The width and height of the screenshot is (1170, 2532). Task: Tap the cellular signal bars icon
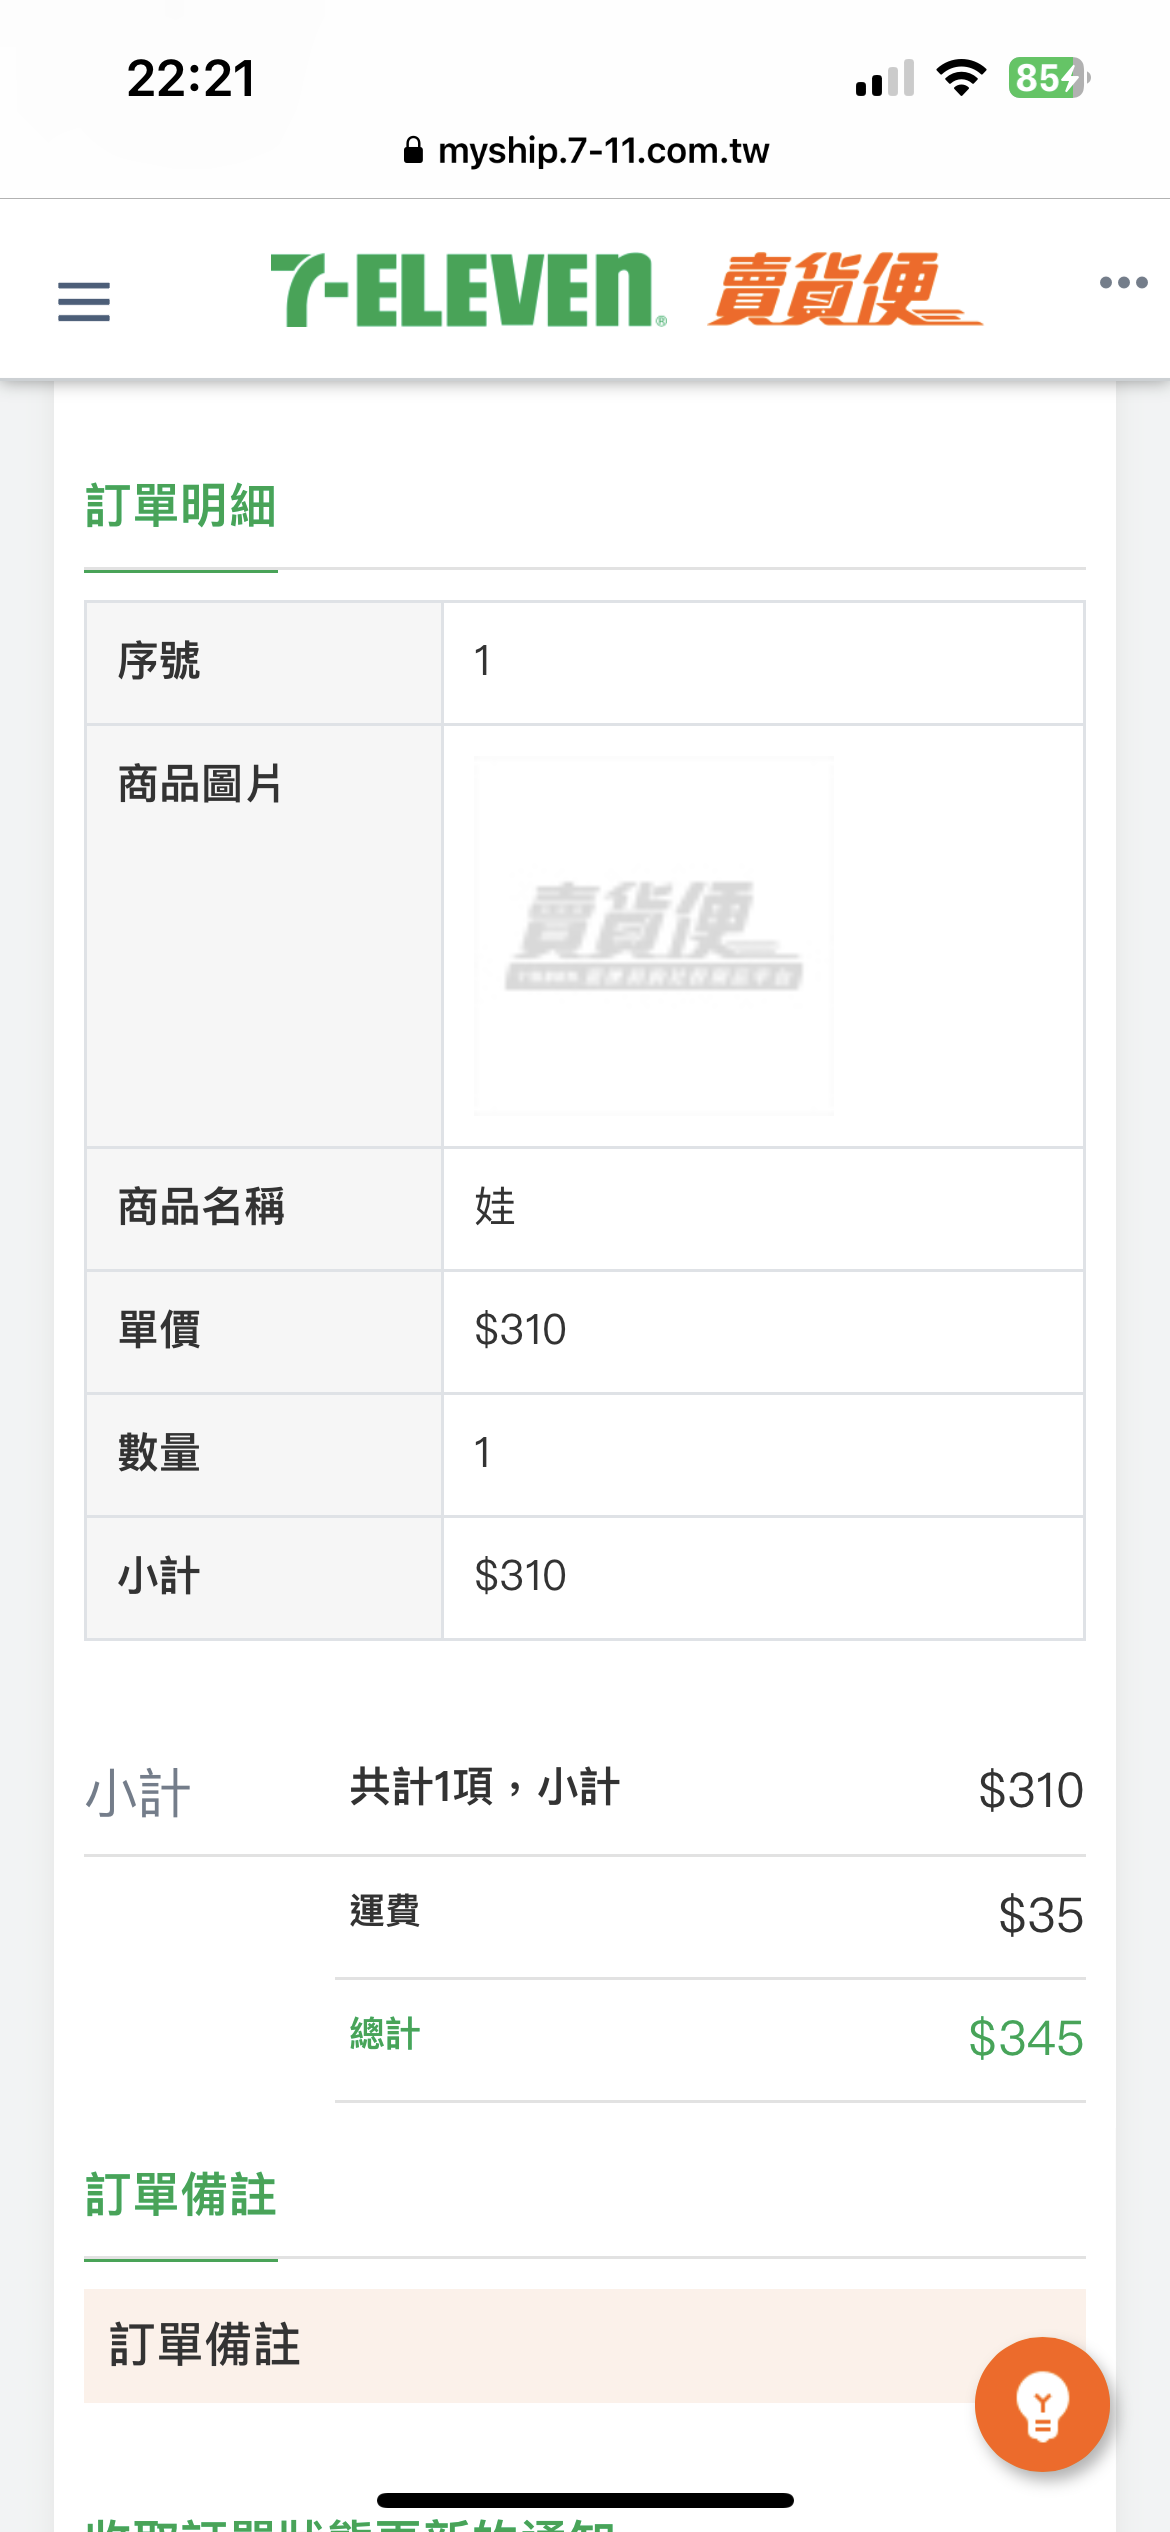tap(885, 78)
